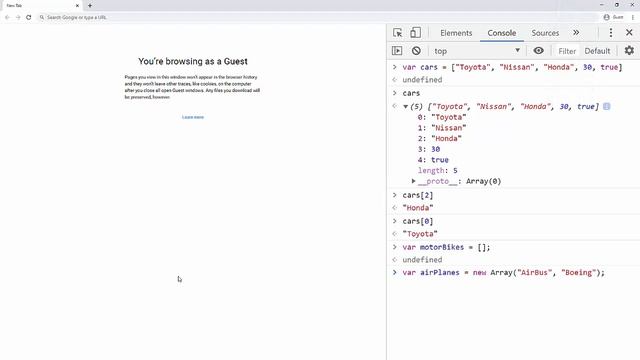Viewport: 640px width, 360px height.
Task: Open Default log levels dropdown
Action: (597, 51)
